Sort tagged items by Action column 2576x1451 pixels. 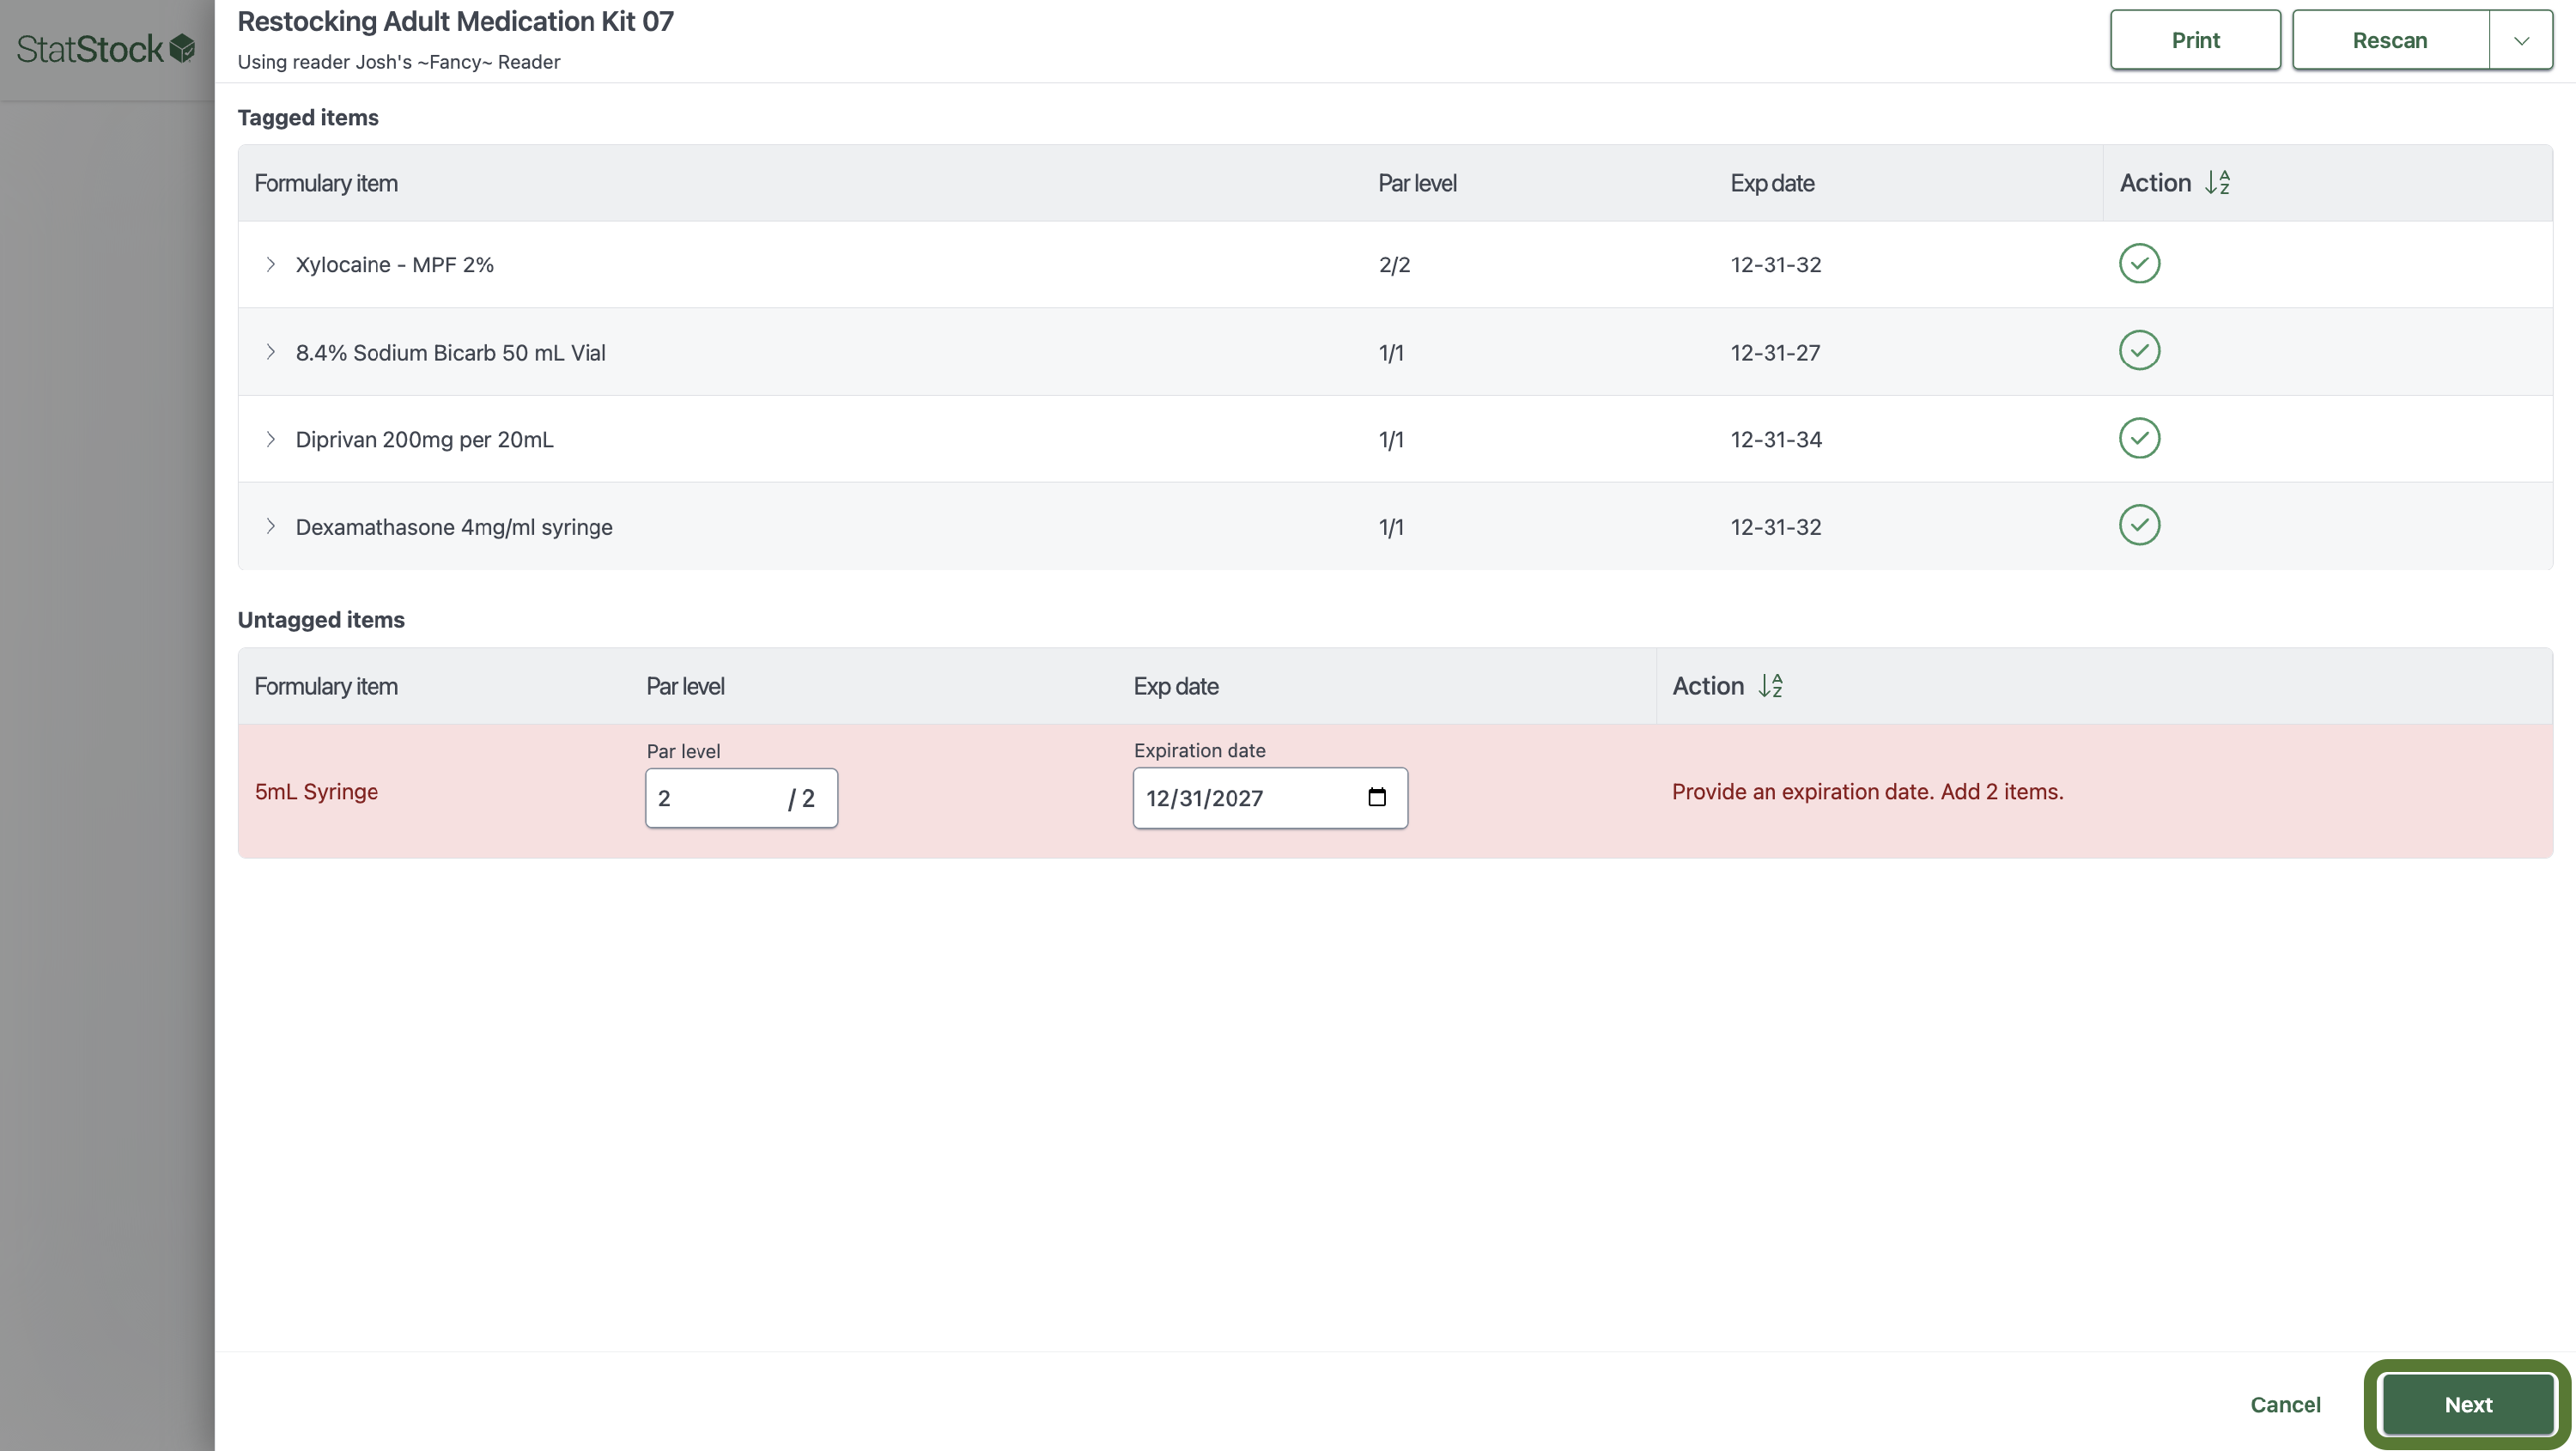tap(2217, 183)
